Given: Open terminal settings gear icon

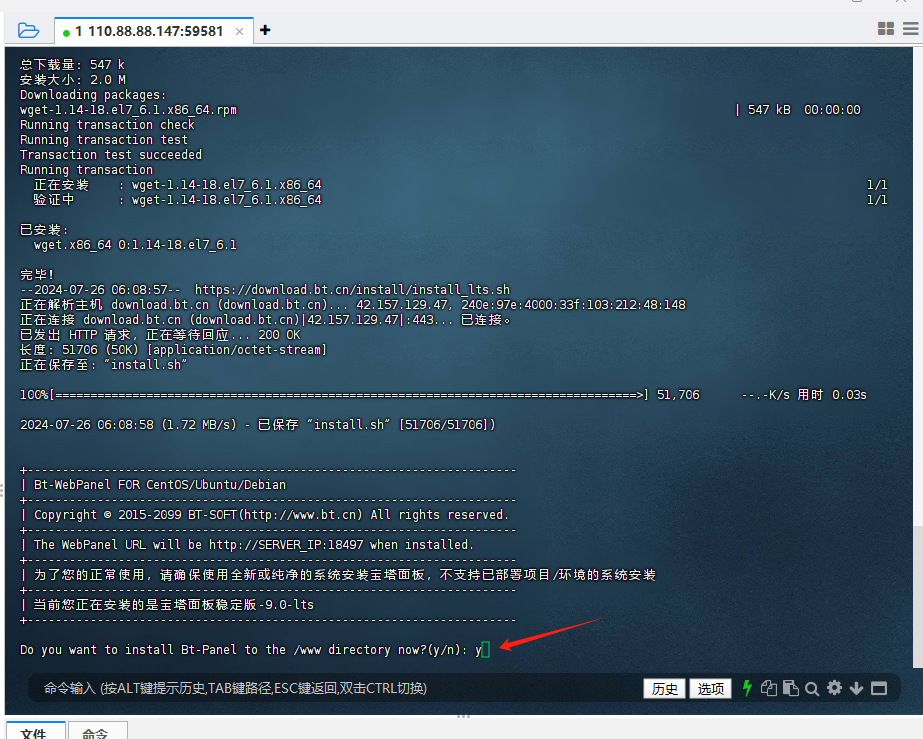Looking at the screenshot, I should 834,688.
